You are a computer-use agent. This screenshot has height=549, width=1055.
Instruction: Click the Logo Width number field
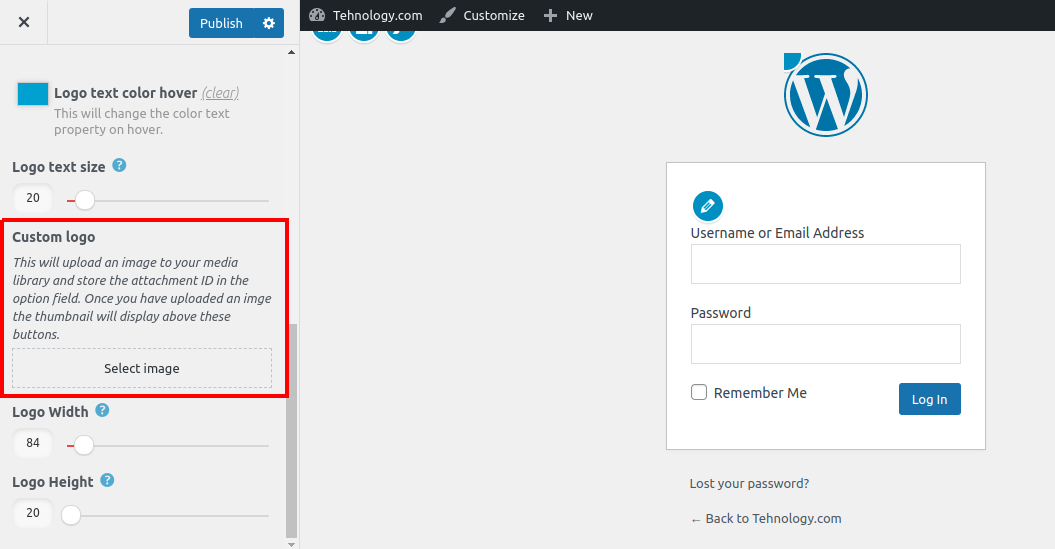pyautogui.click(x=33, y=443)
